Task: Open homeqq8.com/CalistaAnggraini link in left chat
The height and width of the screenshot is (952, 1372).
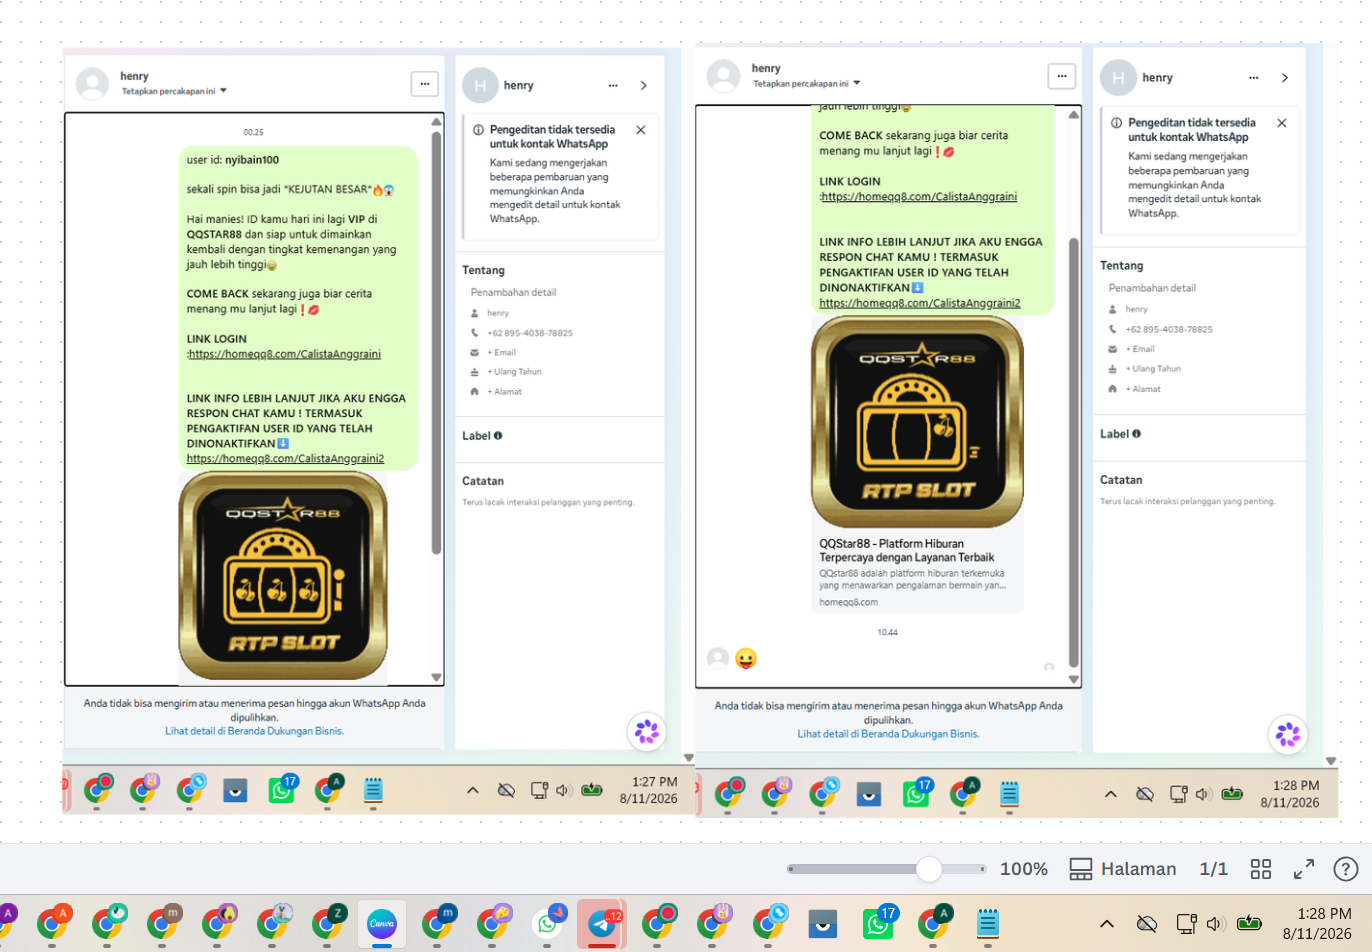Action: (285, 354)
